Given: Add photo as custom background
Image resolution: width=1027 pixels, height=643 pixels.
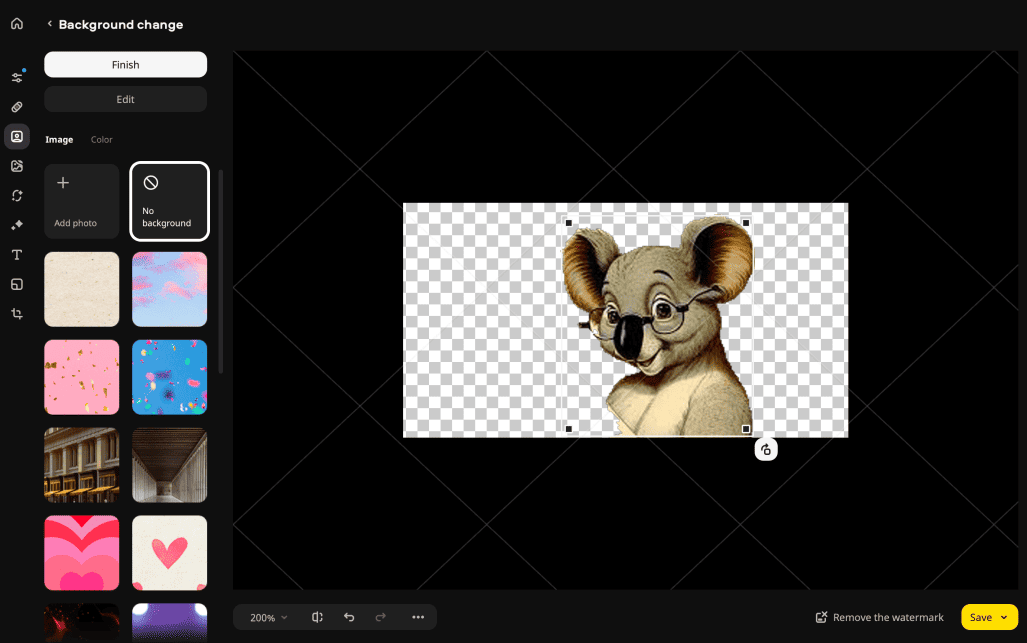Looking at the screenshot, I should pyautogui.click(x=81, y=201).
